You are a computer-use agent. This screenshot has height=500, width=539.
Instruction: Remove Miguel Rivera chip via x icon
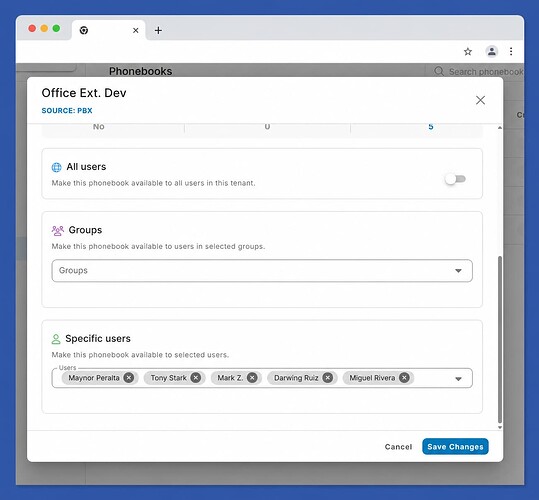pos(405,378)
